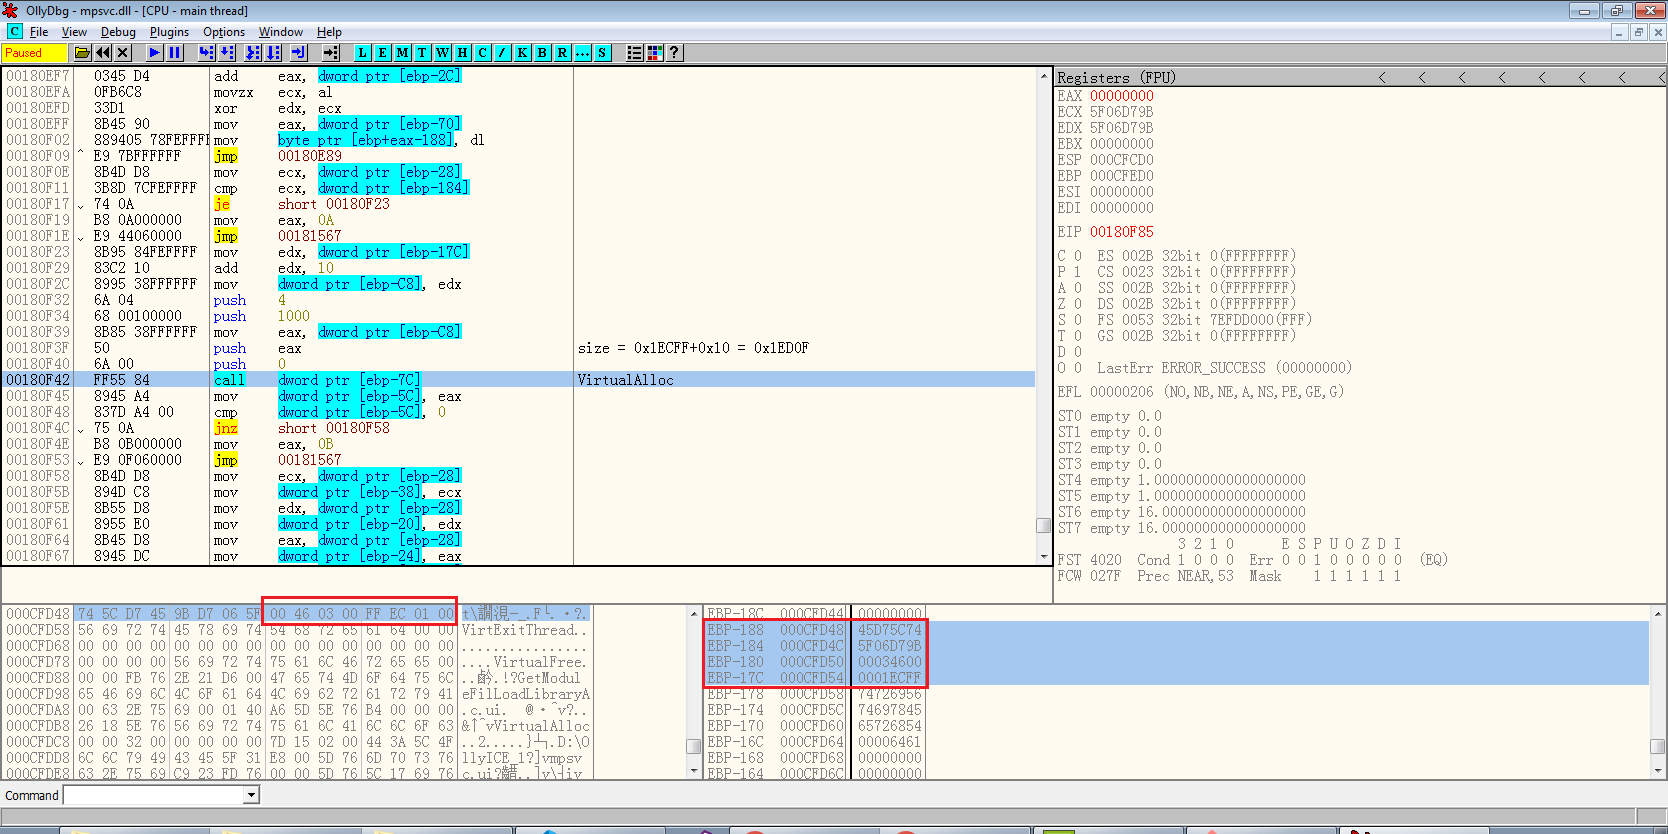Toggle the C flag value
This screenshot has width=1668, height=834.
[1077, 256]
